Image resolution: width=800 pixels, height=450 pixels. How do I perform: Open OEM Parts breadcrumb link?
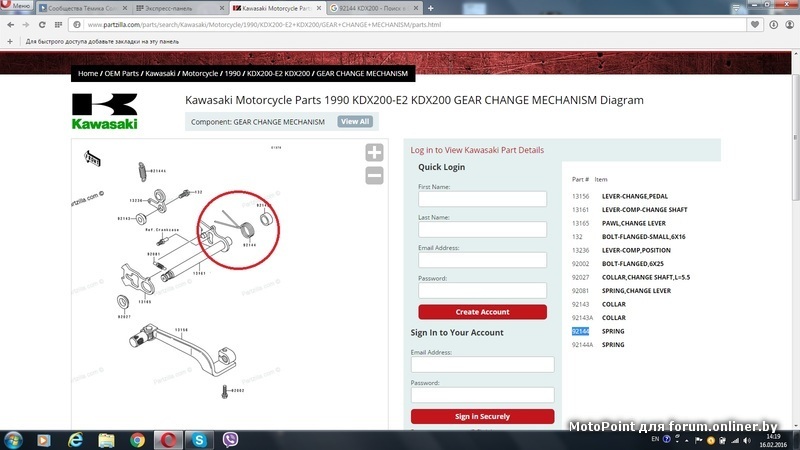point(121,73)
